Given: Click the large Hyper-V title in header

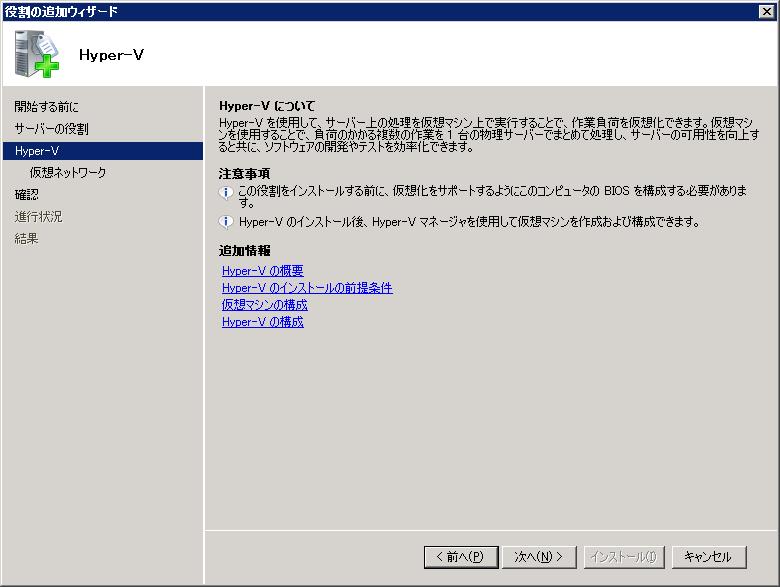Looking at the screenshot, I should [x=111, y=55].
